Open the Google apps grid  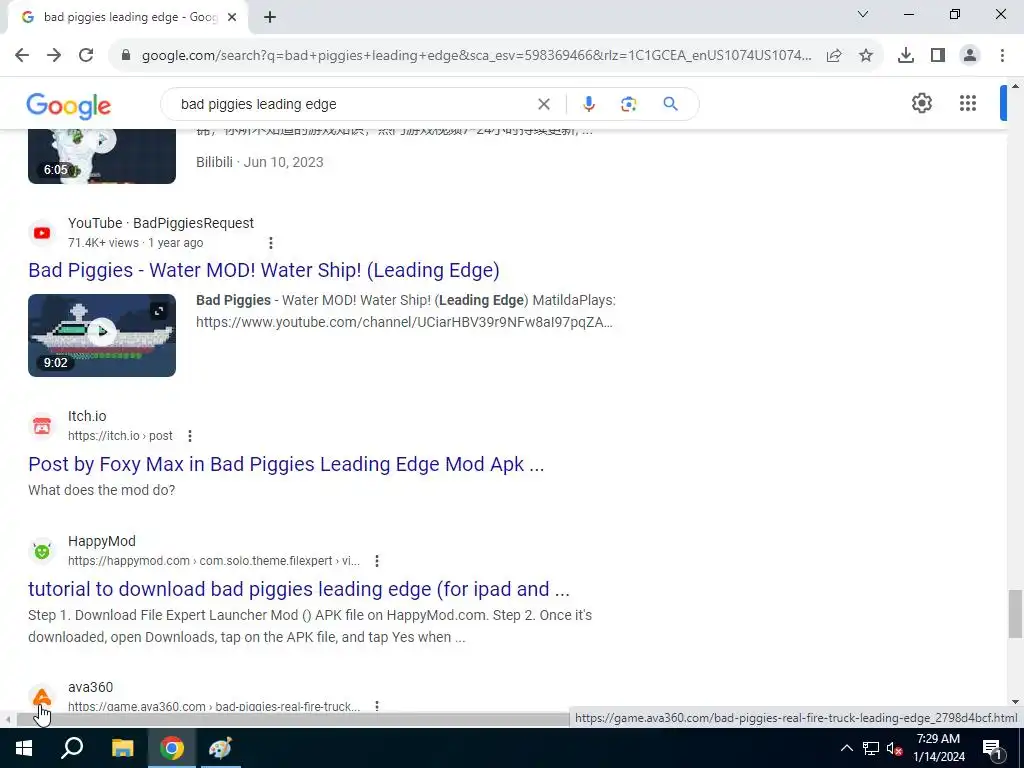click(x=968, y=103)
